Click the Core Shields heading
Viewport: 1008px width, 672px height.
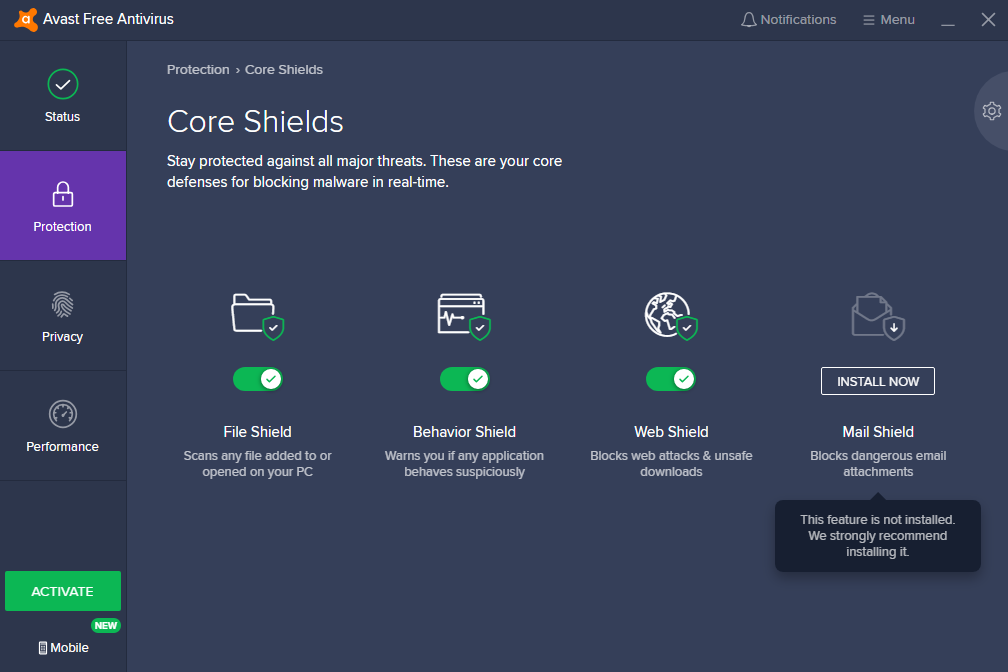coord(255,122)
